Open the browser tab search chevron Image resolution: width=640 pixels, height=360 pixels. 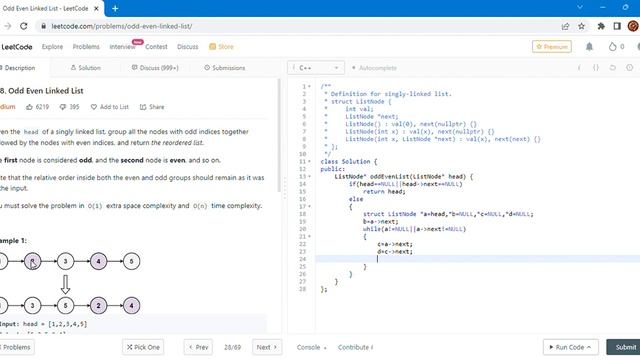pos(580,7)
